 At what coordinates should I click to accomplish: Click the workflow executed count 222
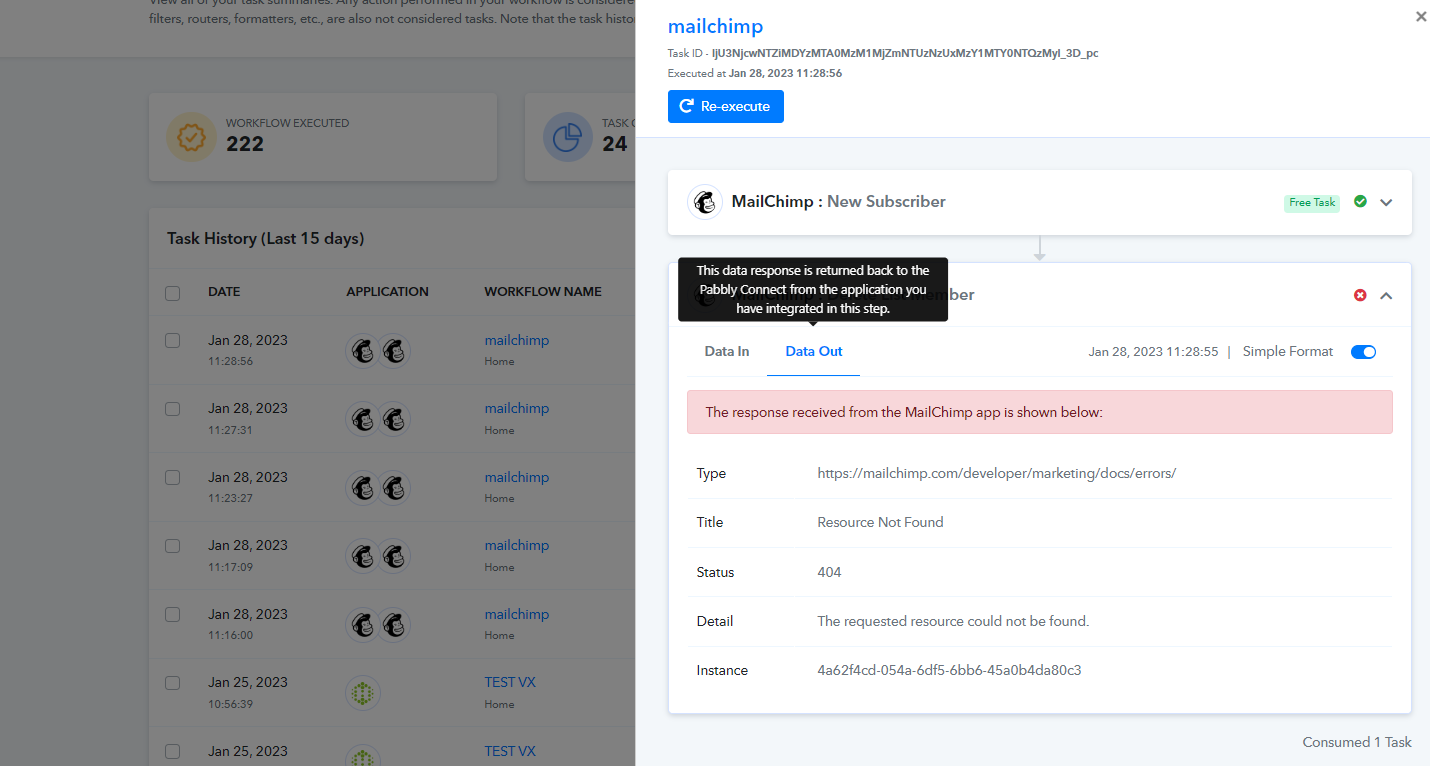click(245, 144)
